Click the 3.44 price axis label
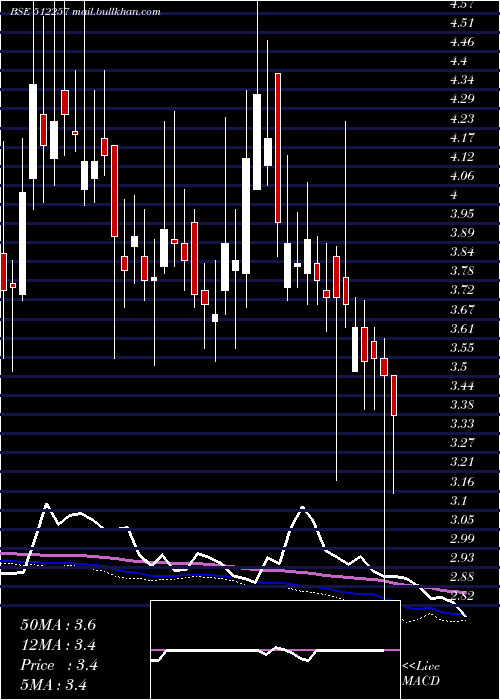 [x=462, y=386]
